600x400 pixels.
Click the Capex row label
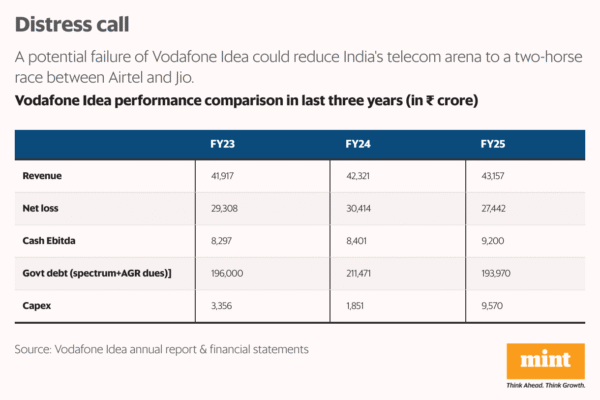tap(37, 305)
